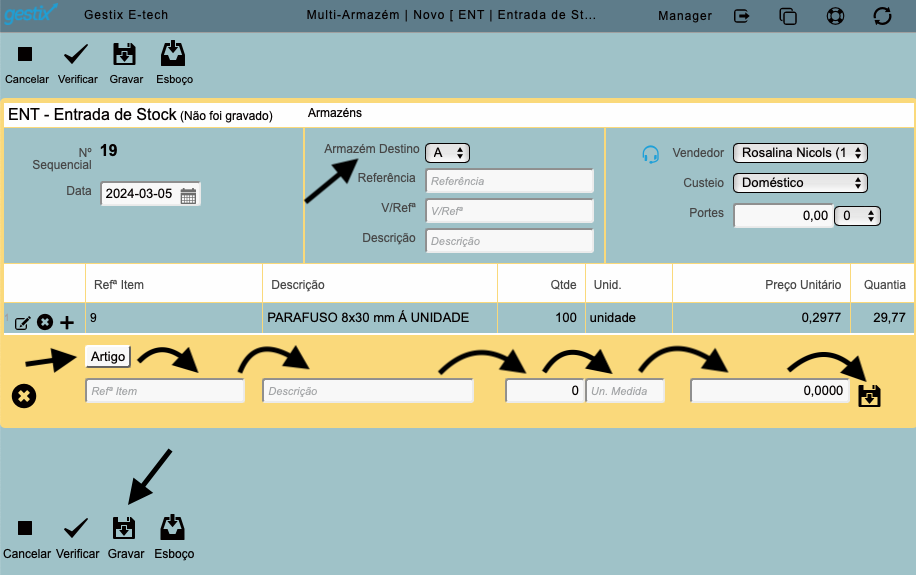Click the Preço Unitário column header
The height and width of the screenshot is (575, 916).
point(803,285)
